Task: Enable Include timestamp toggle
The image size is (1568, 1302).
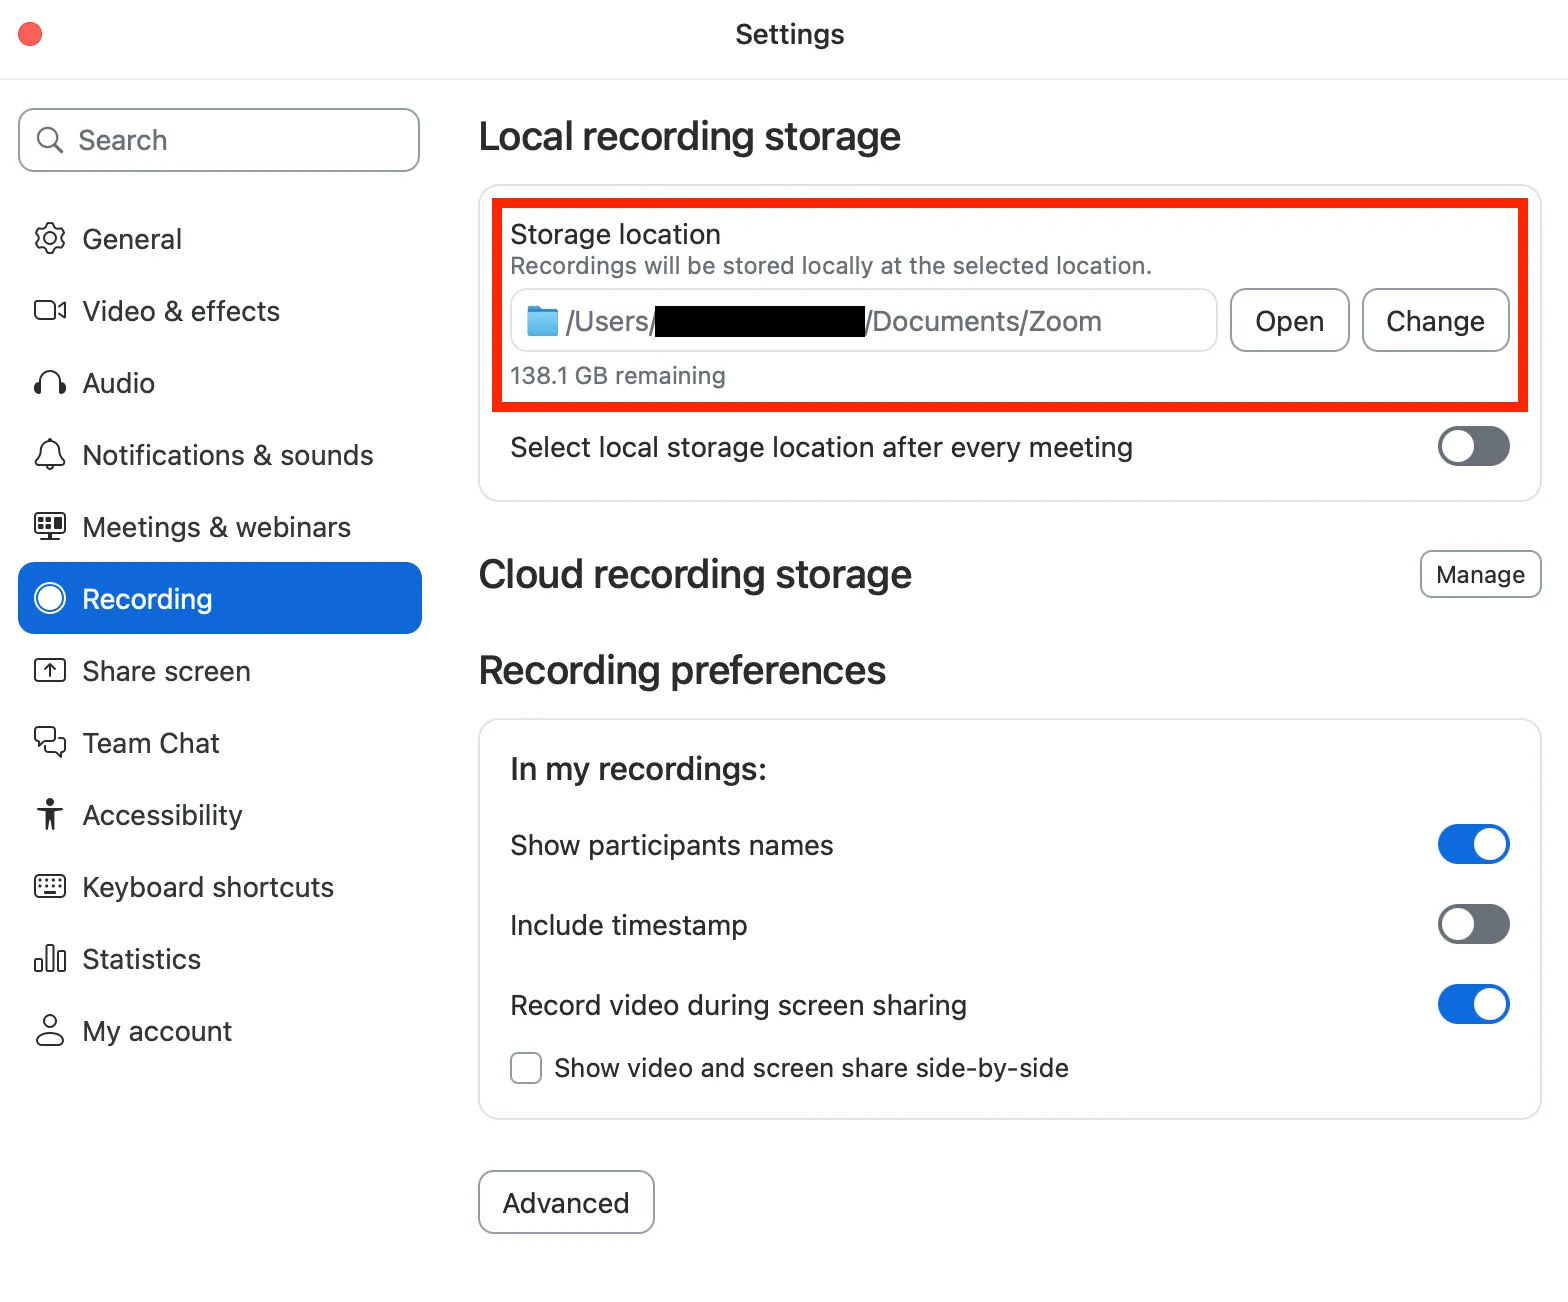Action: click(1473, 924)
